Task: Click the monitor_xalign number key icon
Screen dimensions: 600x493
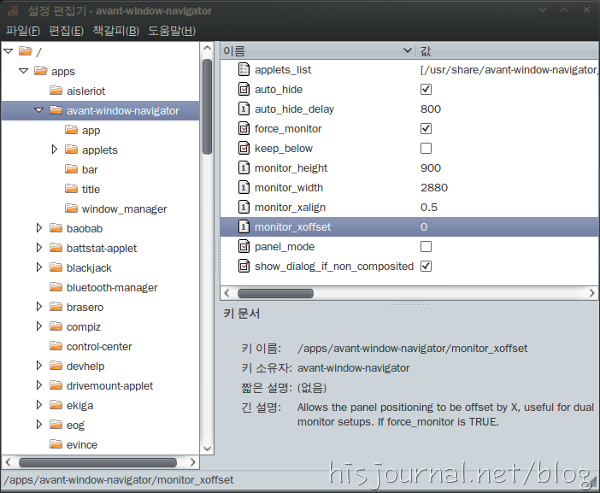Action: (244, 207)
